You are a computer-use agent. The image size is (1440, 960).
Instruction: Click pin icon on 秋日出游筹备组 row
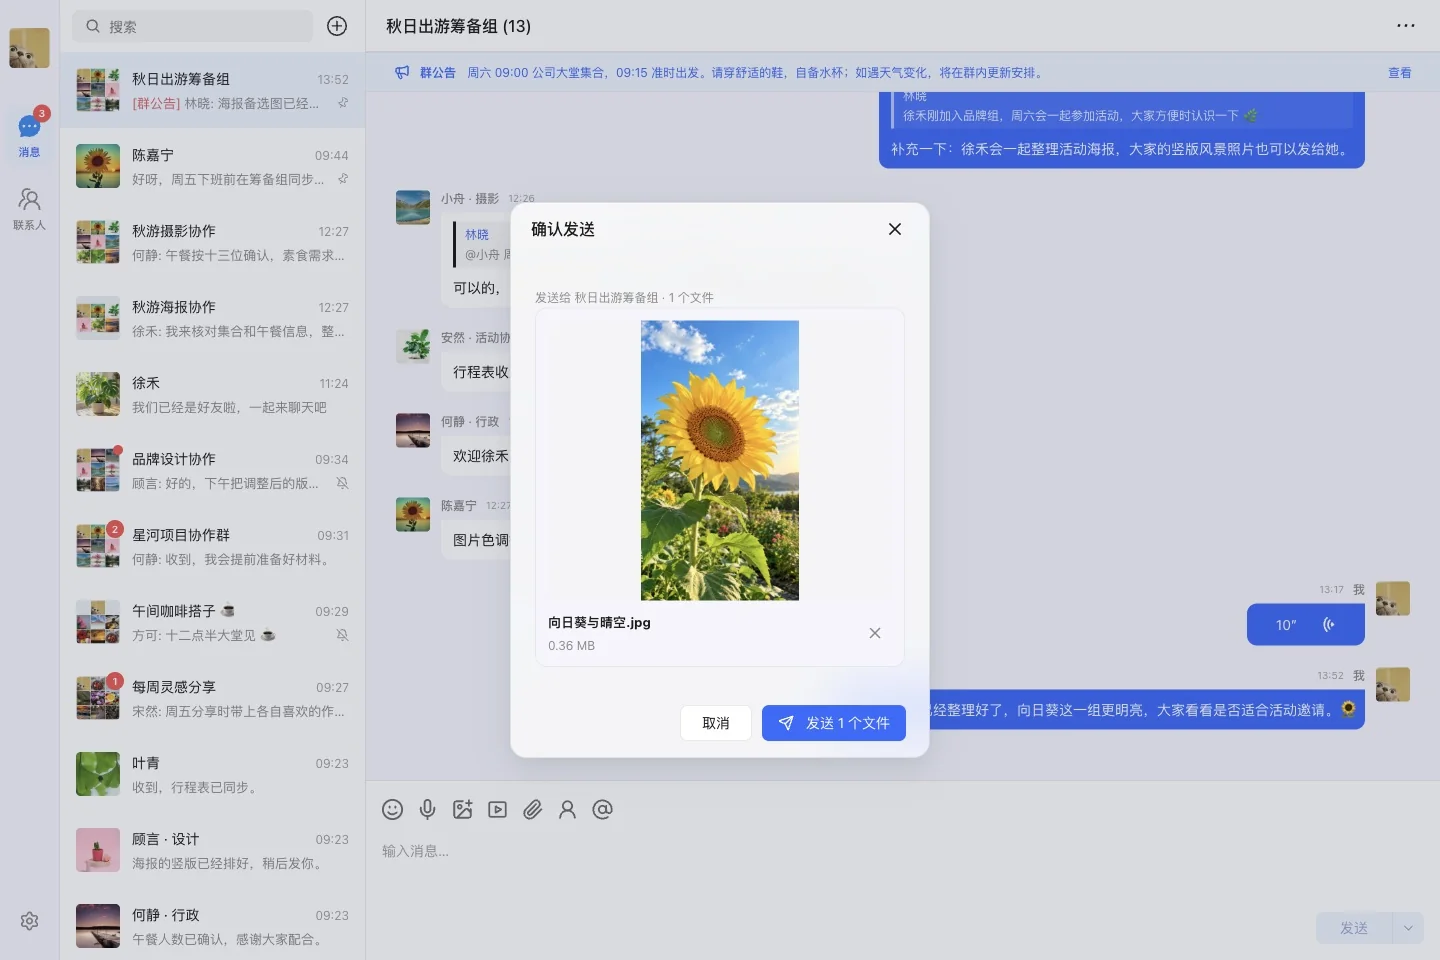click(x=343, y=103)
